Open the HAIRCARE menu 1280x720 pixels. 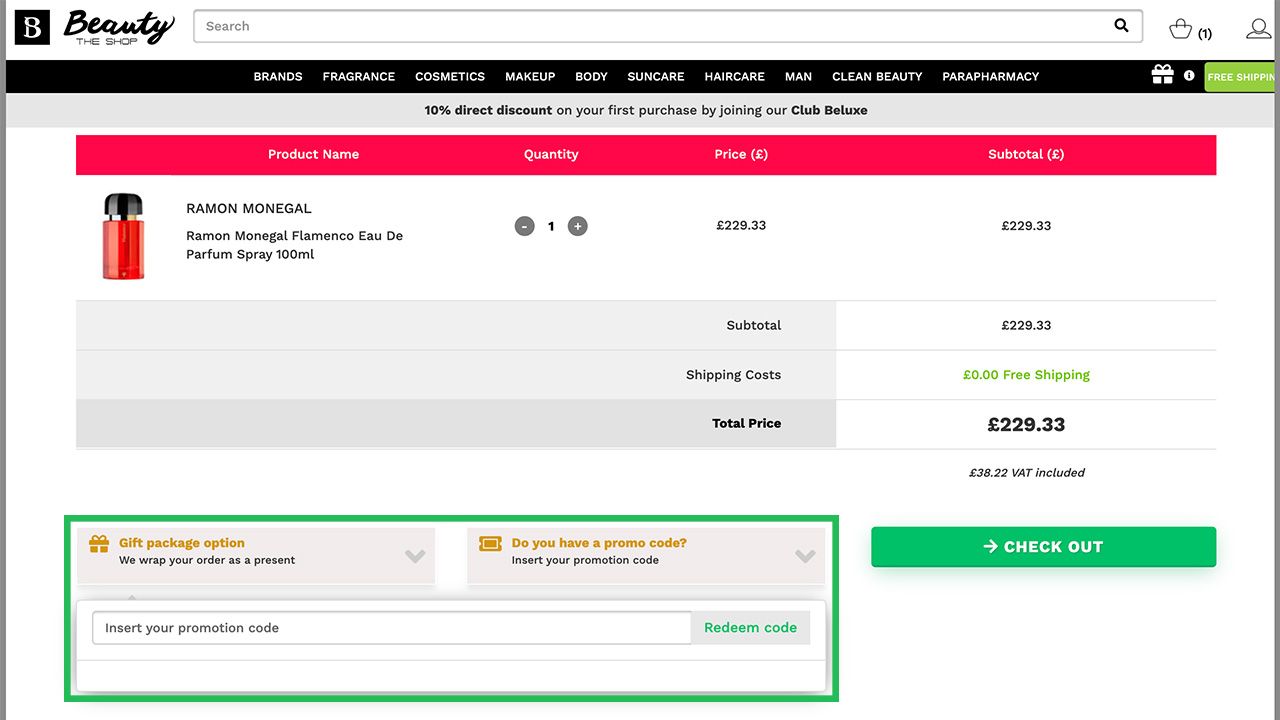coord(734,76)
